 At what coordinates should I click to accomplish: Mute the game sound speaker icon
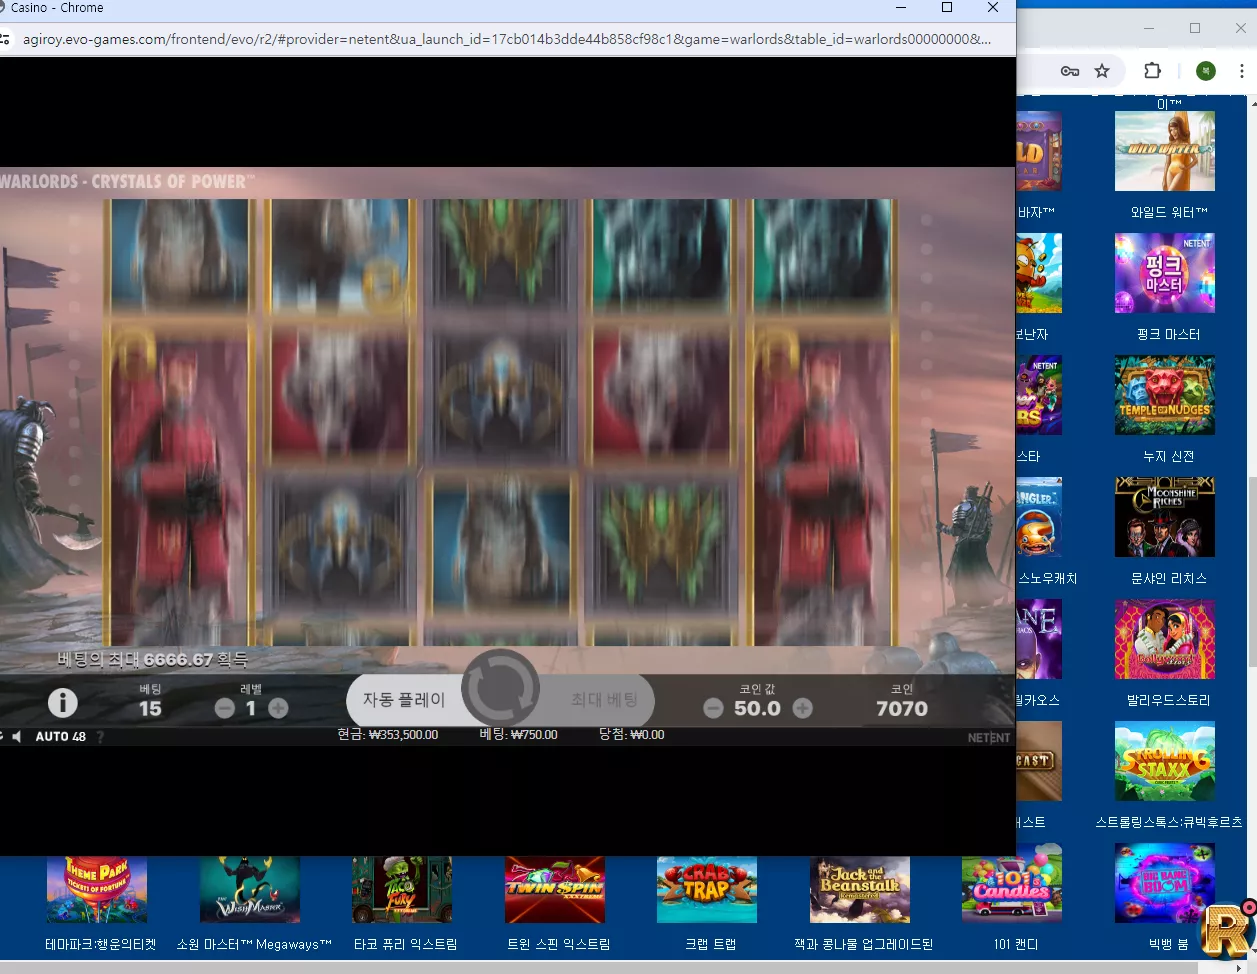click(16, 737)
